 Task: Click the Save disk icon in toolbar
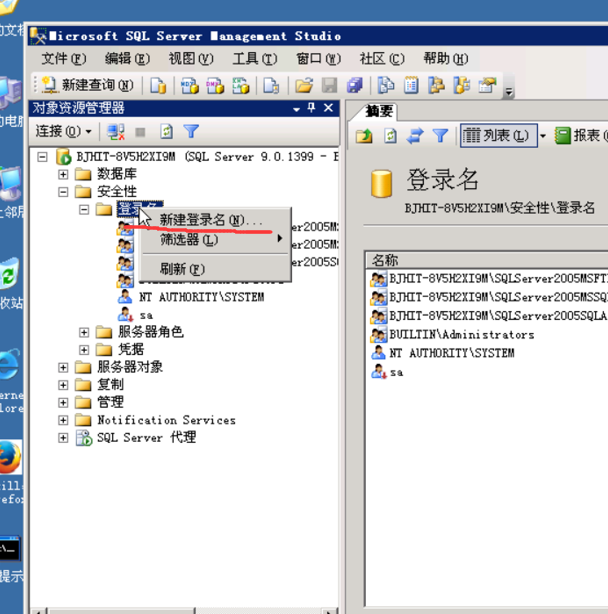click(330, 85)
